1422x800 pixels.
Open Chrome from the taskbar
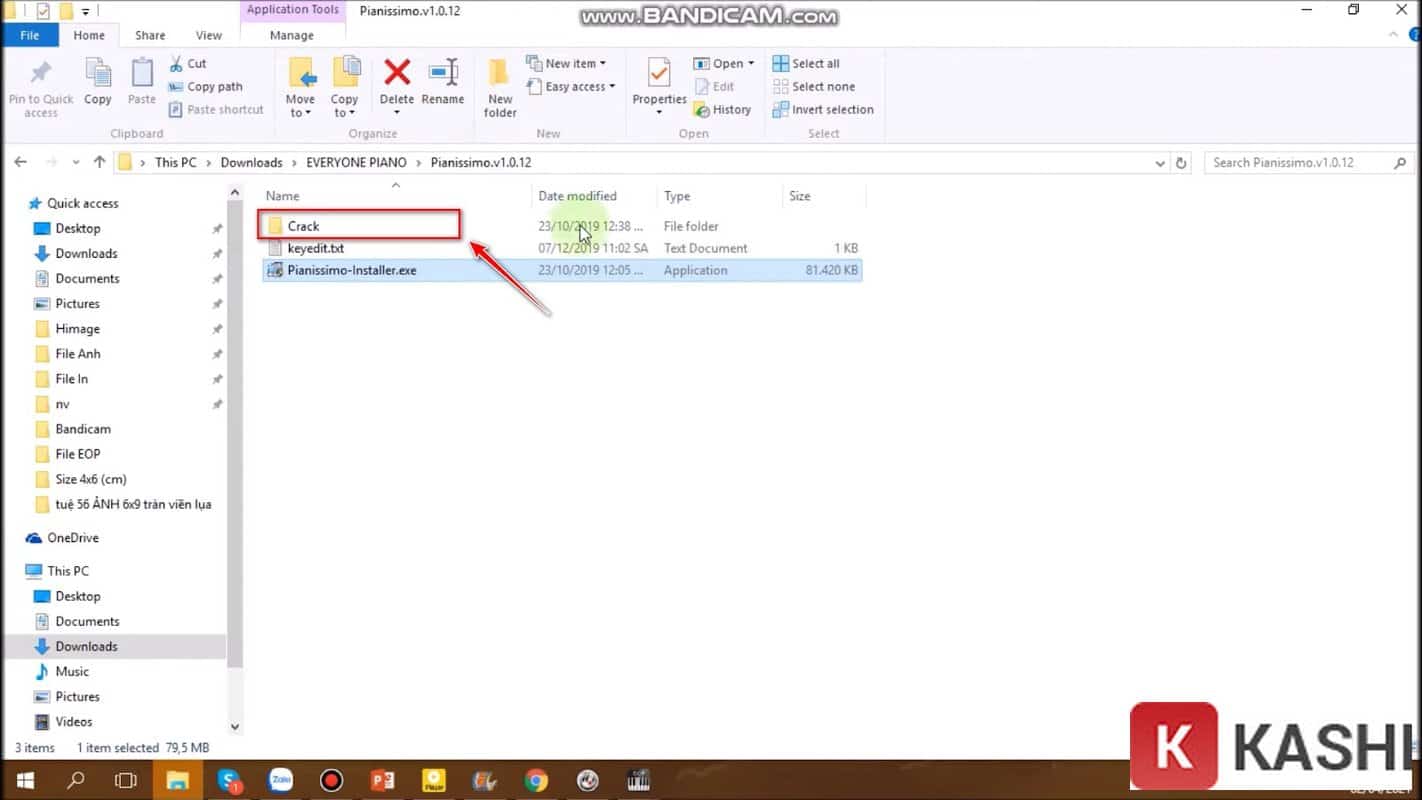pos(536,780)
